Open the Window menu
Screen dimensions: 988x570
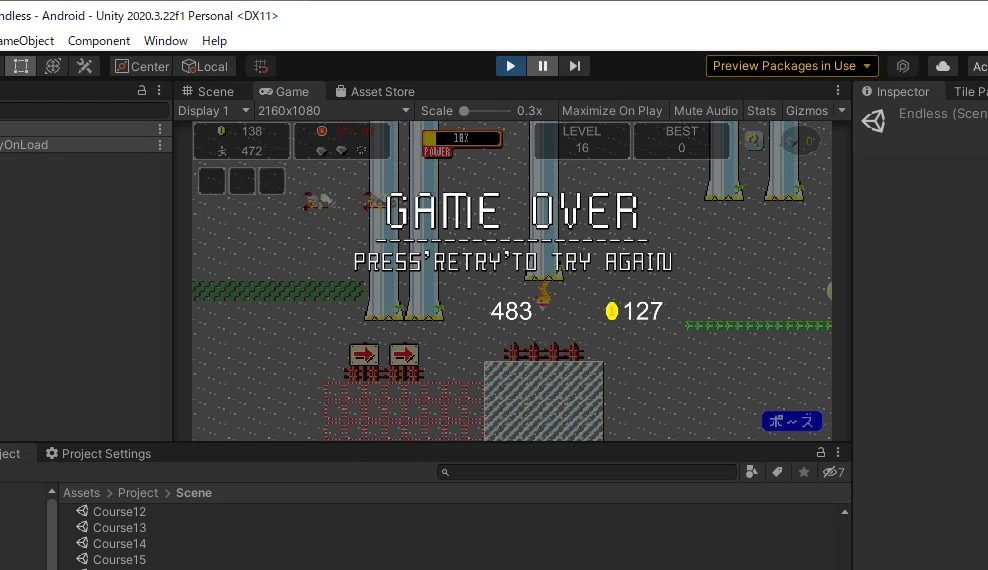(x=166, y=40)
